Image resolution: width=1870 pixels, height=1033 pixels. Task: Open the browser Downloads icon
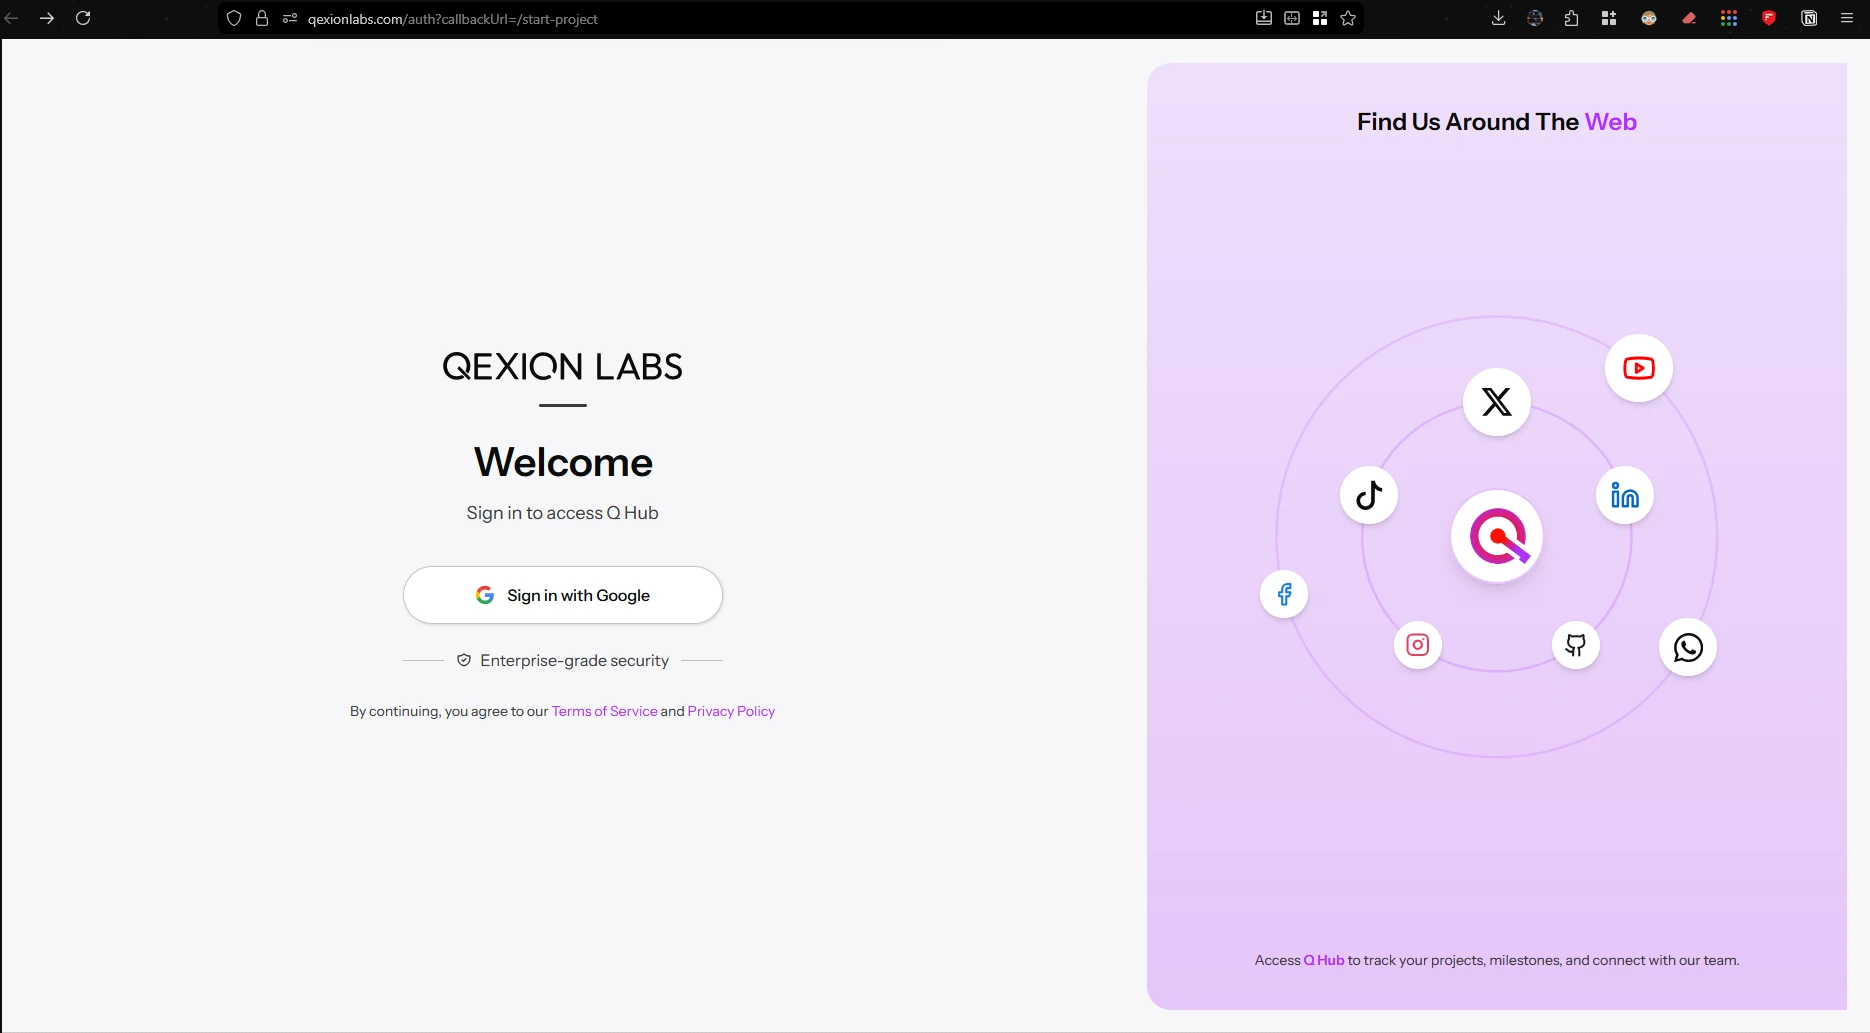1498,18
